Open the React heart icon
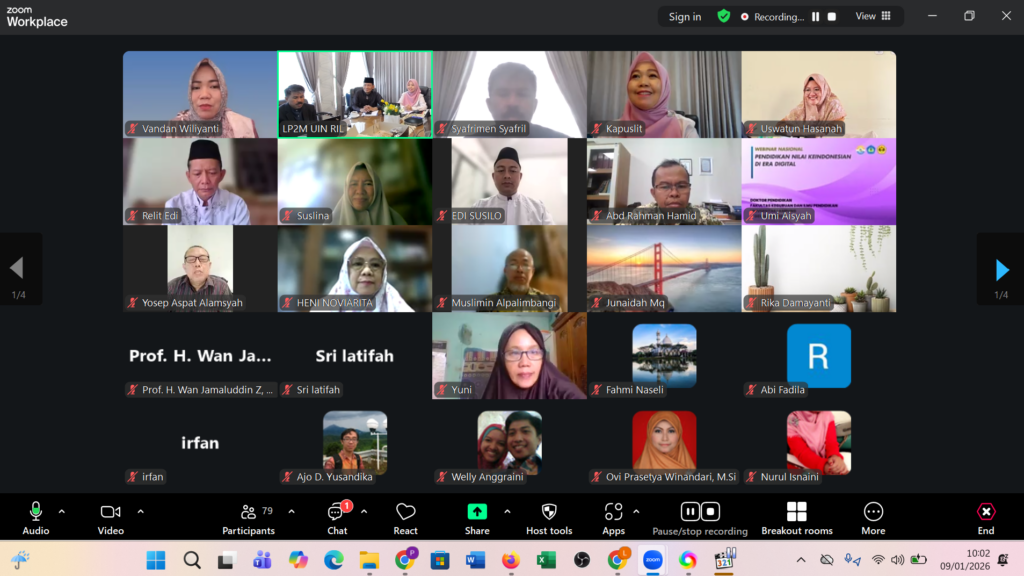 pyautogui.click(x=405, y=512)
